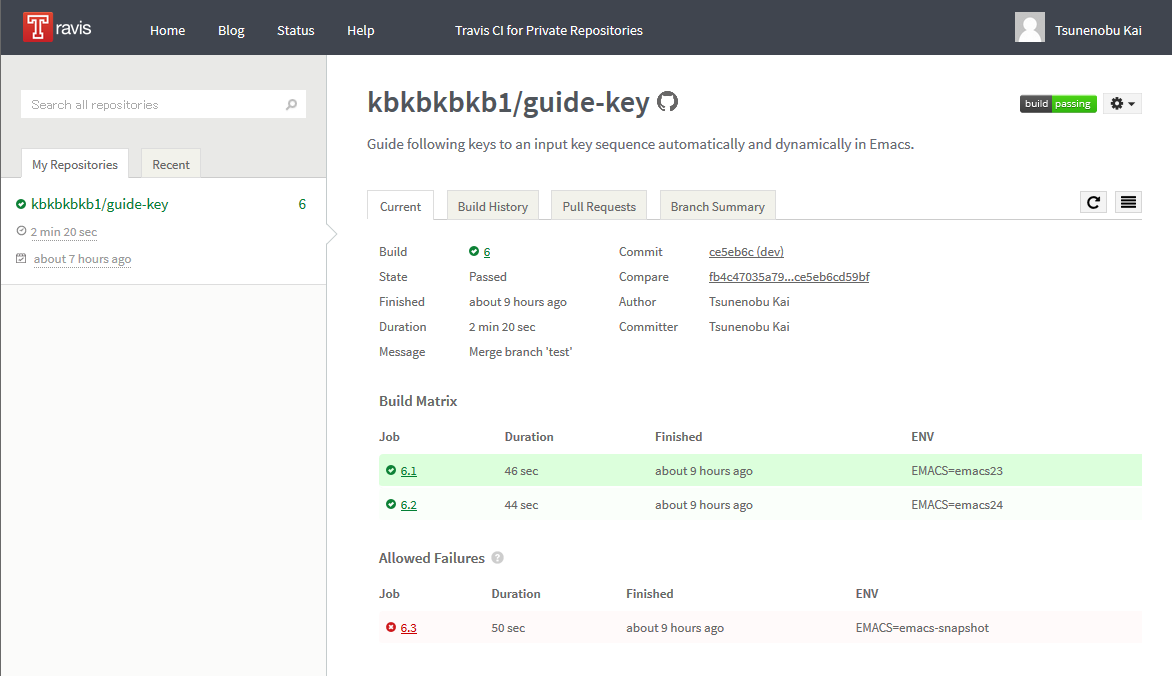1172x676 pixels.
Task: Click the build passing status badge
Action: [1058, 104]
